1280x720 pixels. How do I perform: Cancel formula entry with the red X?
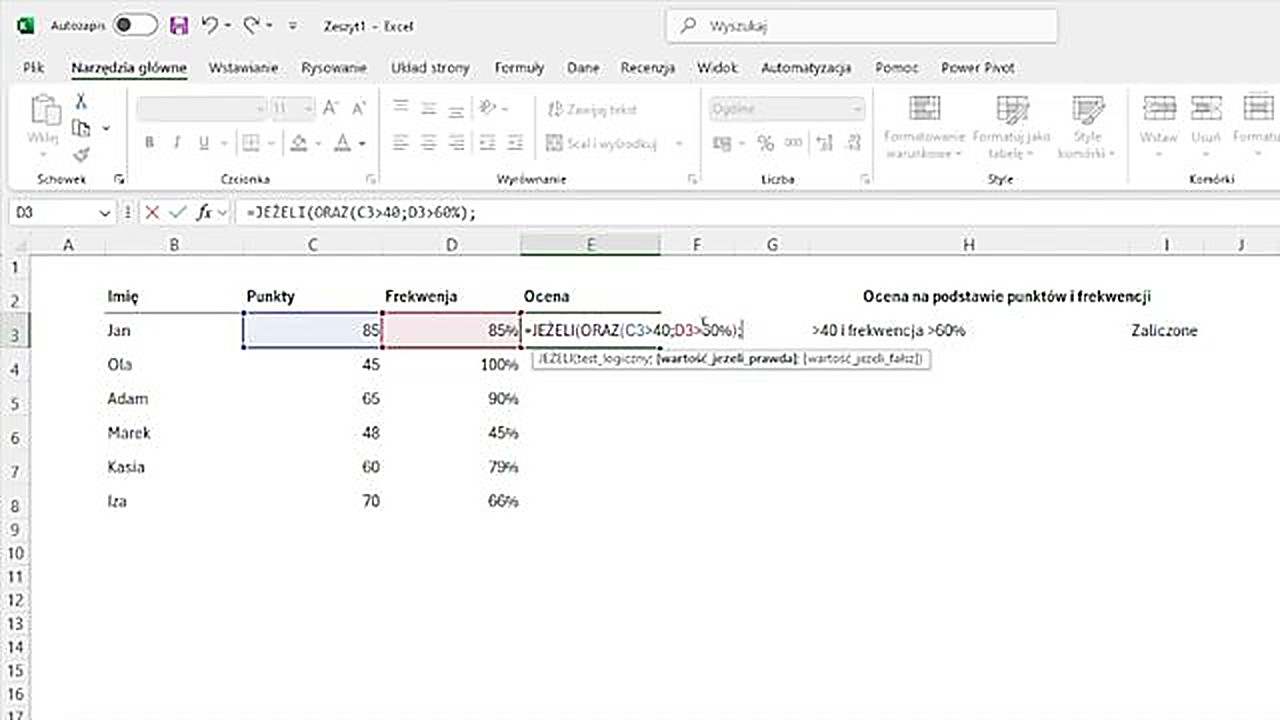[x=152, y=213]
